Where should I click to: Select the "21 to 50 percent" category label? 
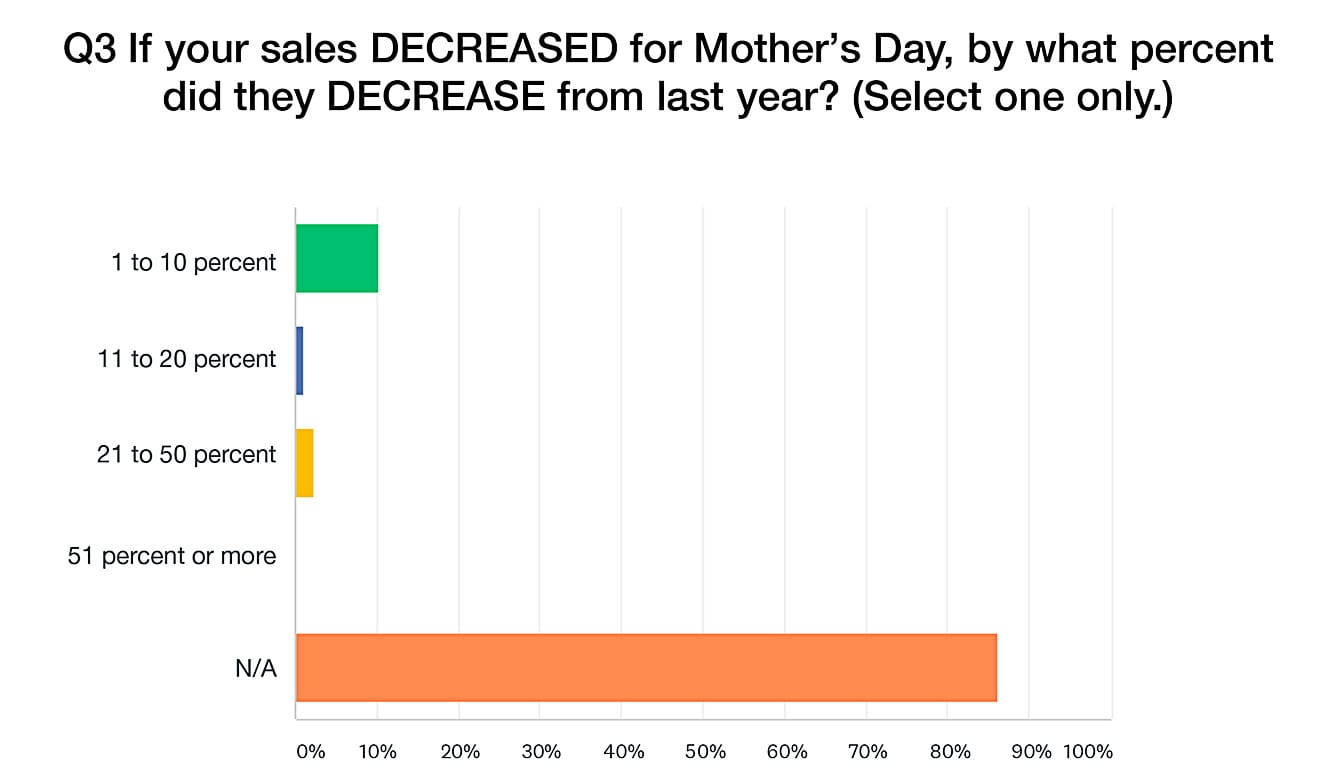pos(187,455)
